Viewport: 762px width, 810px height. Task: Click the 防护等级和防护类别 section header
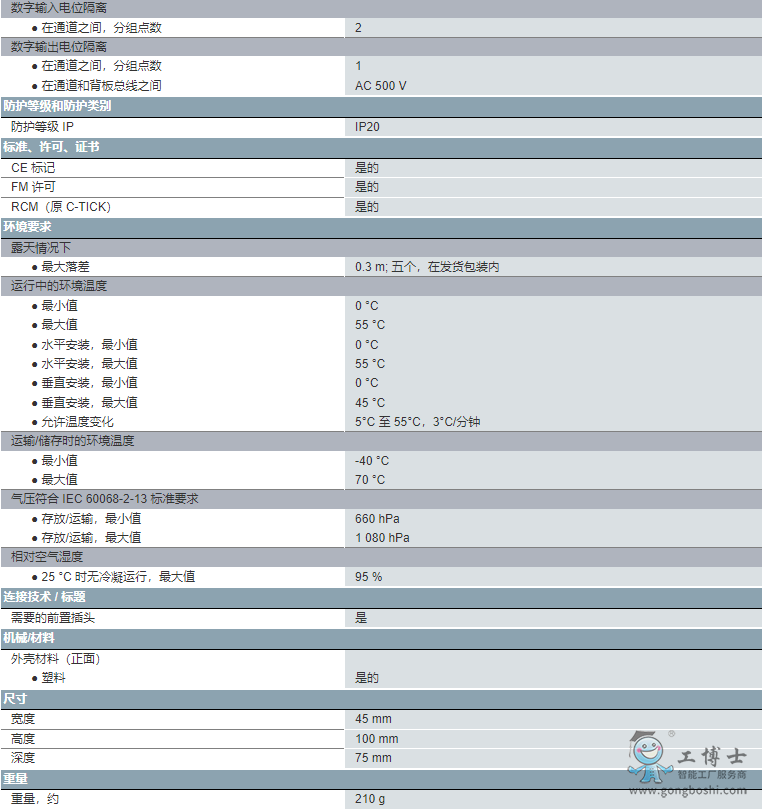coord(57,106)
